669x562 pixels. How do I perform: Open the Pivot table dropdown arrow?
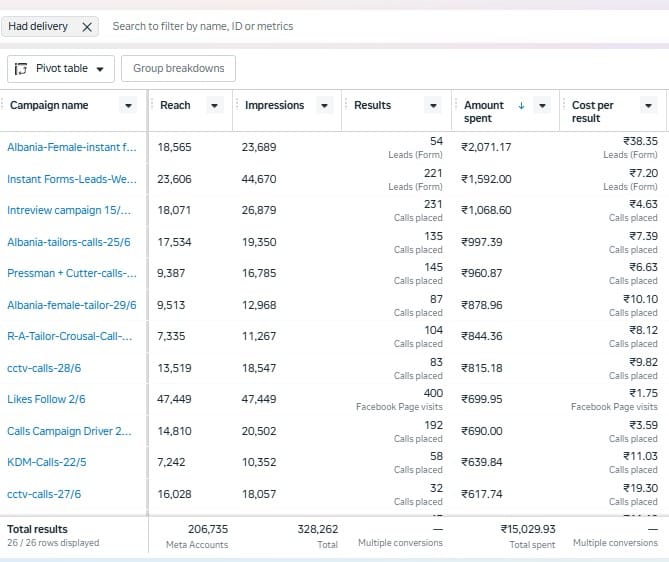pyautogui.click(x=100, y=69)
